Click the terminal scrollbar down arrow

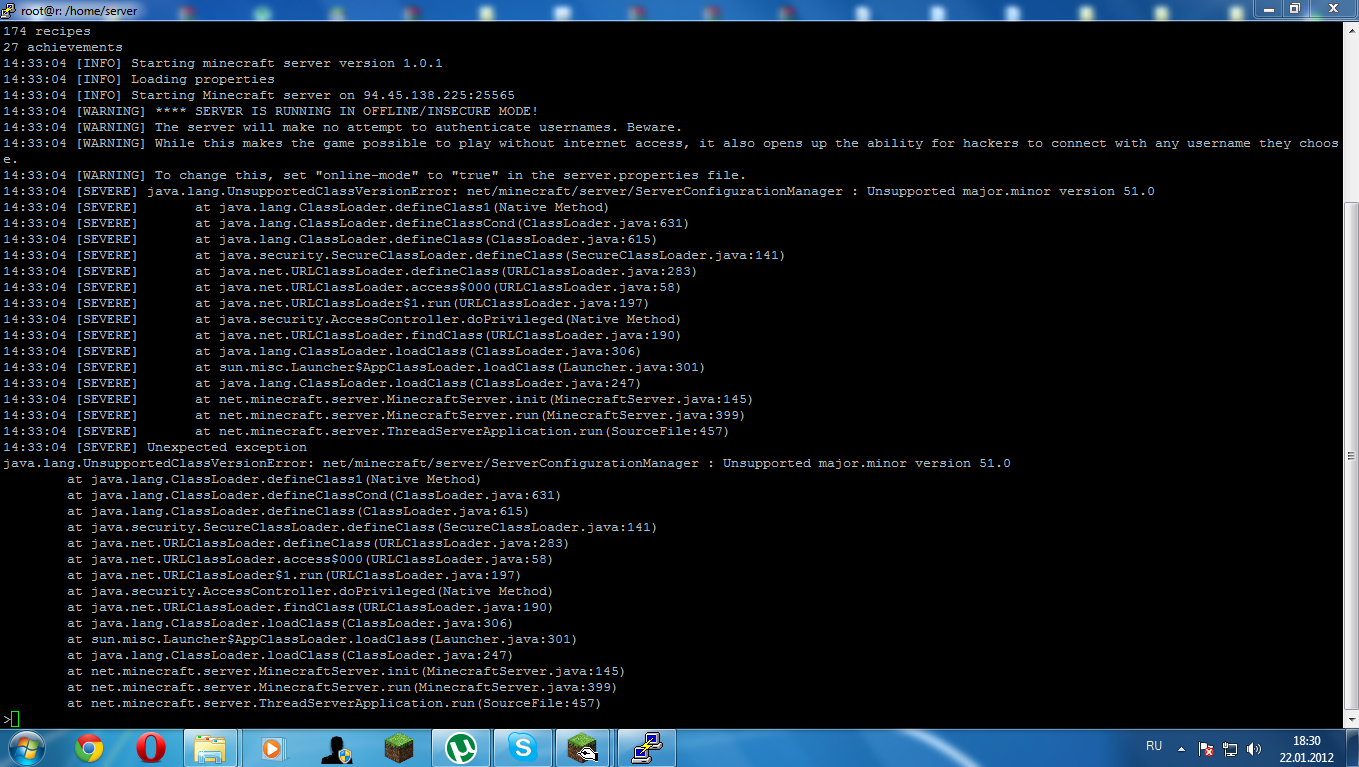pos(1350,718)
